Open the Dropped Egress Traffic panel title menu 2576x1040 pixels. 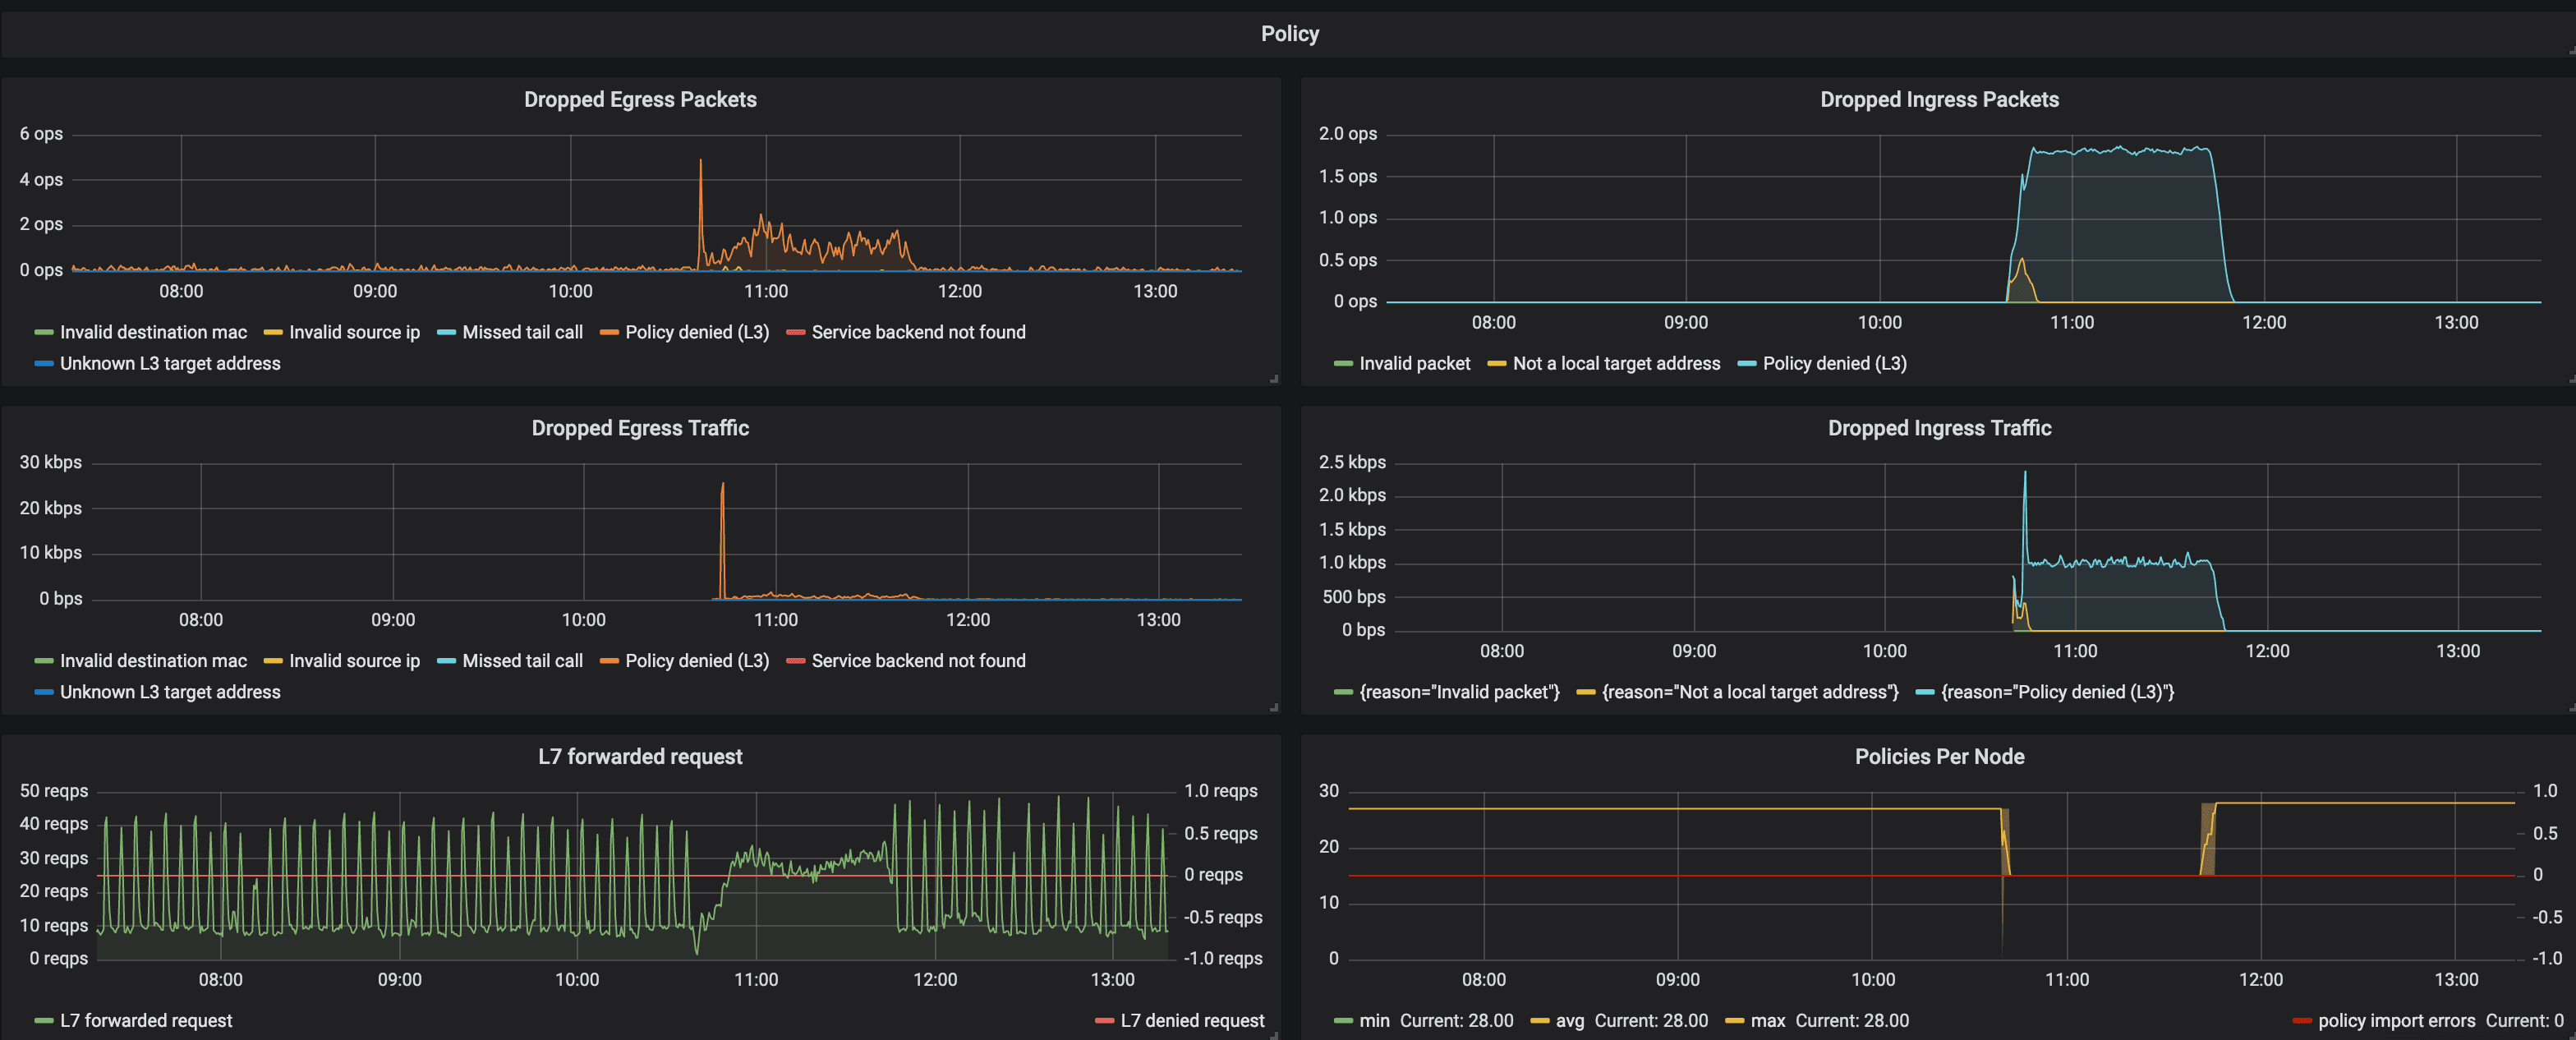click(640, 428)
